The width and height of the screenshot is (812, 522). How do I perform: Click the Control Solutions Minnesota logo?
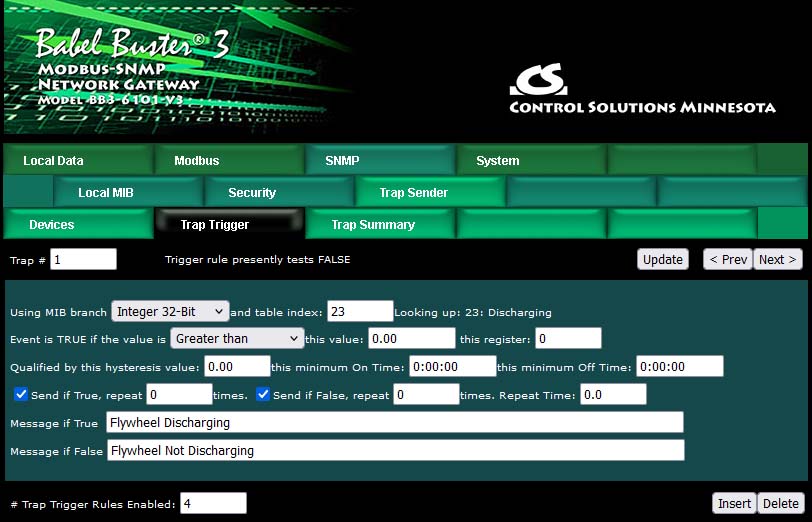(x=641, y=90)
